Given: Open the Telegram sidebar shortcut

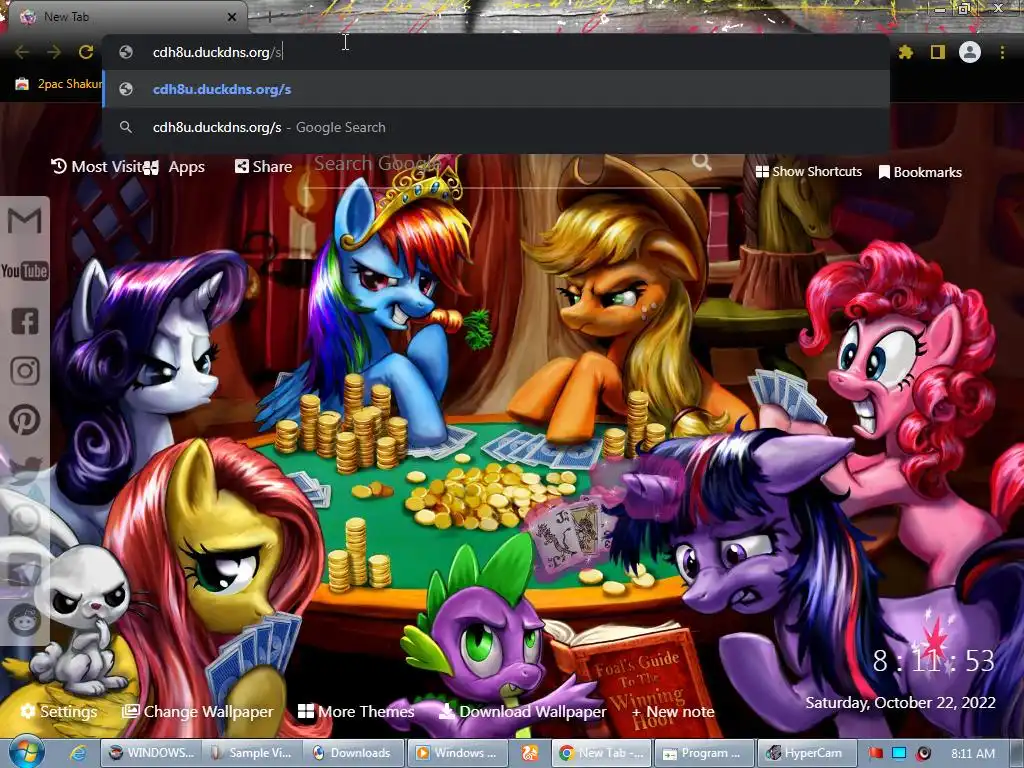Looking at the screenshot, I should (x=25, y=569).
